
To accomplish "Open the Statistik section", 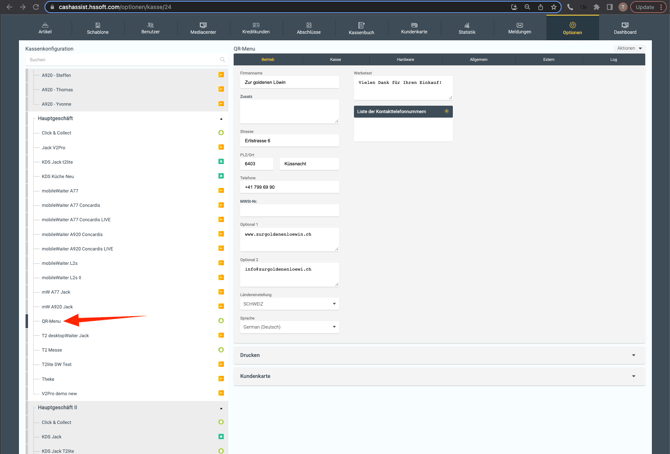I will (x=467, y=28).
